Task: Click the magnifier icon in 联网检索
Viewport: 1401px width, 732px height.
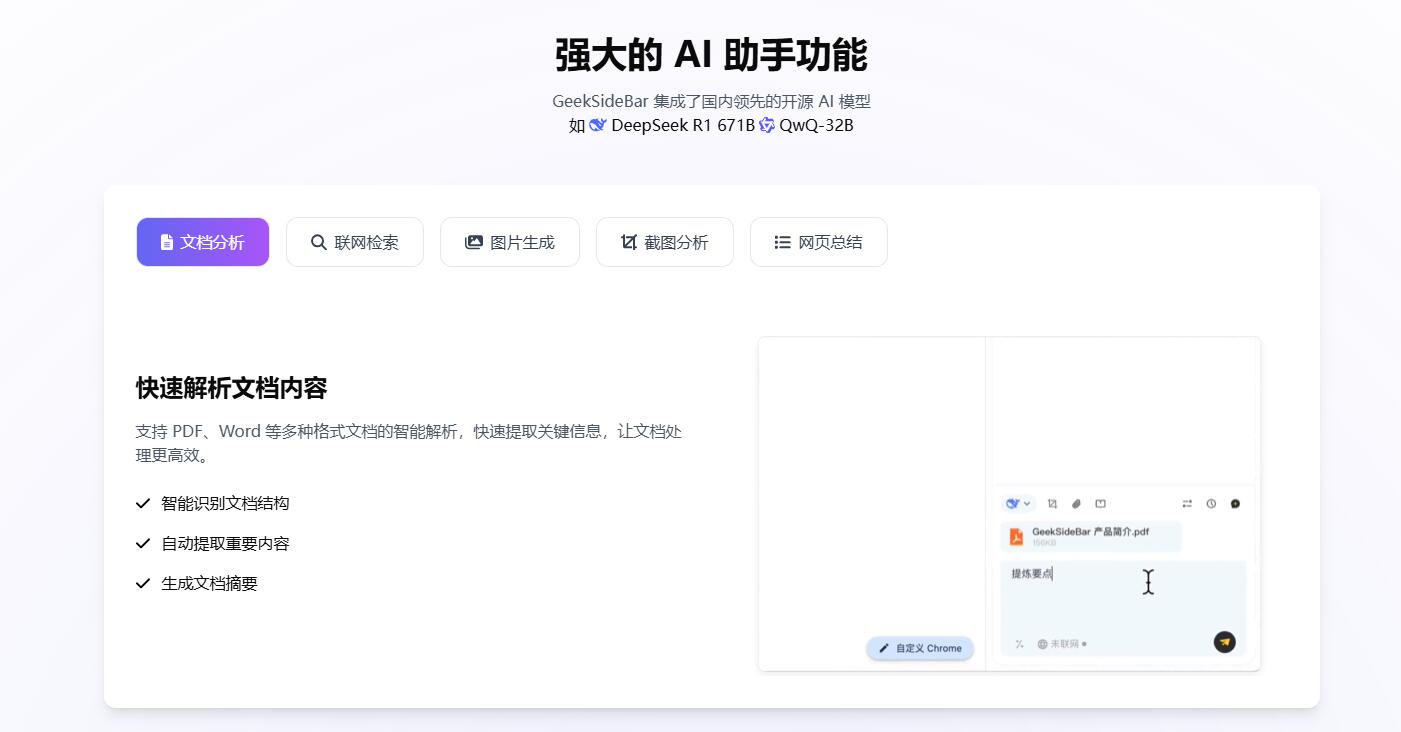Action: [x=319, y=242]
